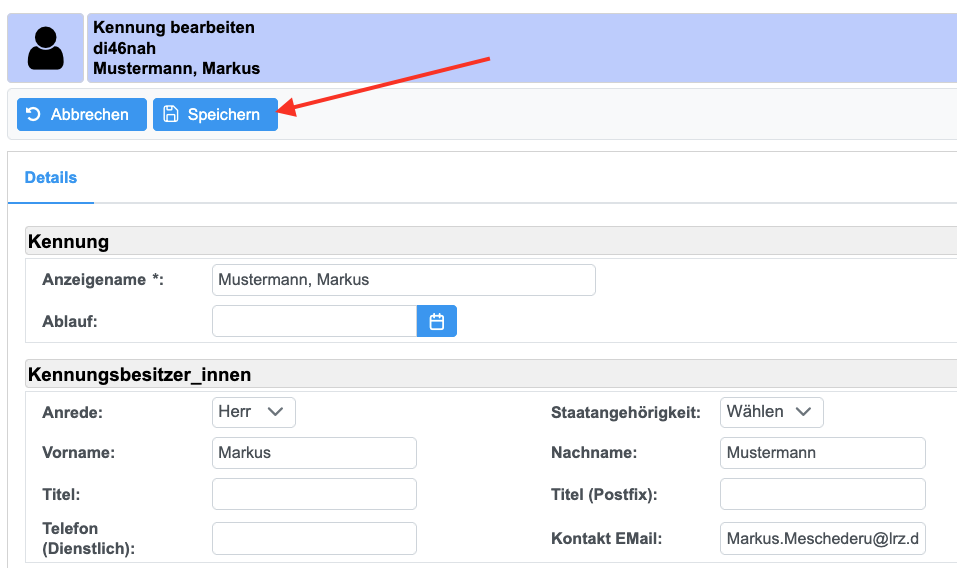Image resolution: width=957 pixels, height=568 pixels.
Task: Focus the Telefon (Dienstlich) input field
Action: 314,538
